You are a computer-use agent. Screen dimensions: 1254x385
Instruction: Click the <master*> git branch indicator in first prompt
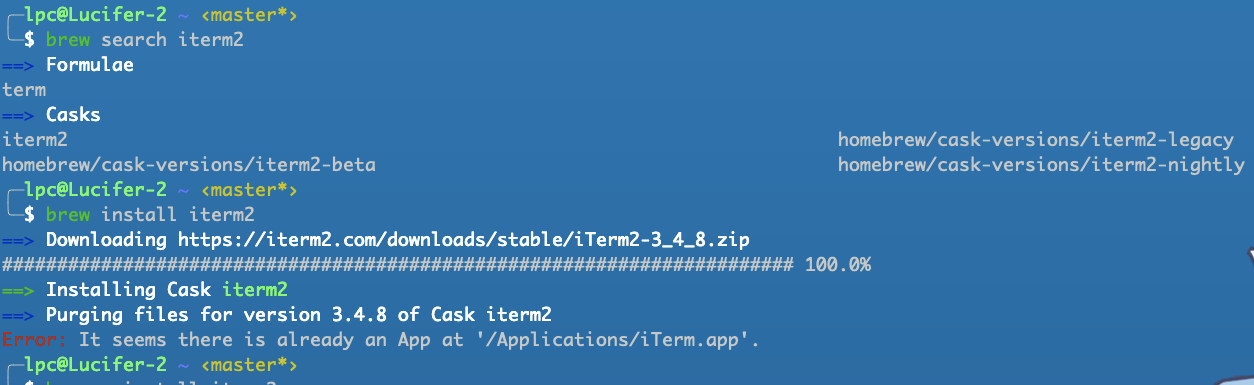click(x=249, y=15)
